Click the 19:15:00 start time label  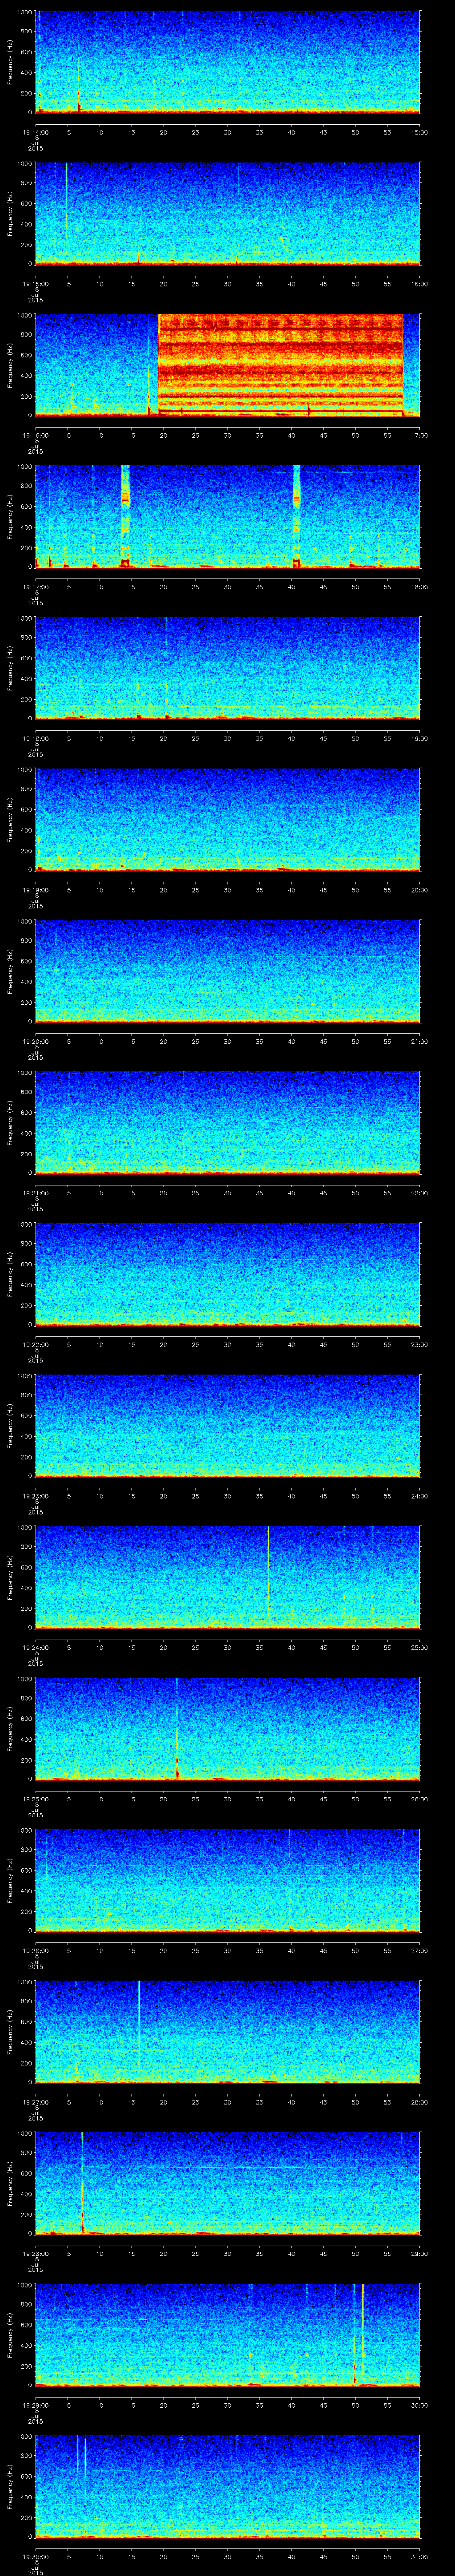[35, 284]
